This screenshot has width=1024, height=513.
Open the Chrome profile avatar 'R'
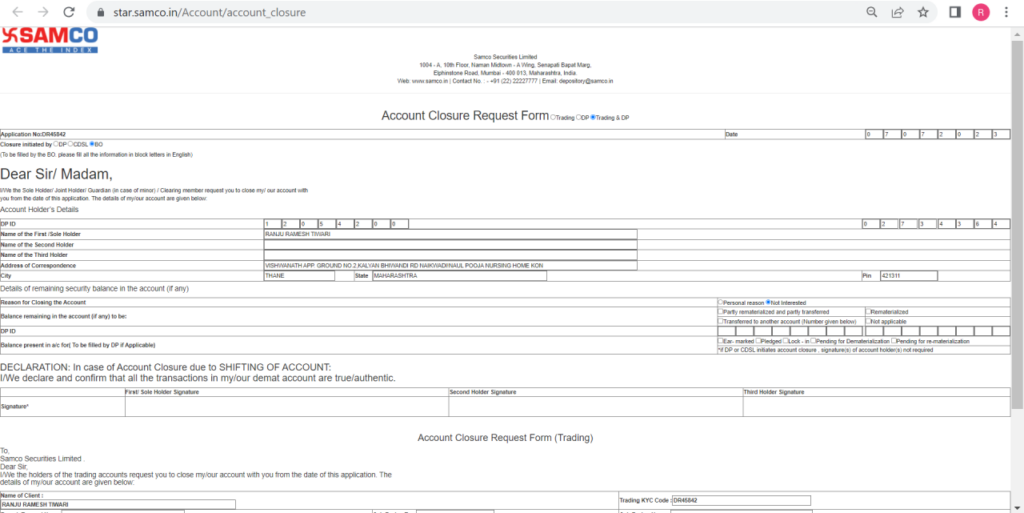981,13
